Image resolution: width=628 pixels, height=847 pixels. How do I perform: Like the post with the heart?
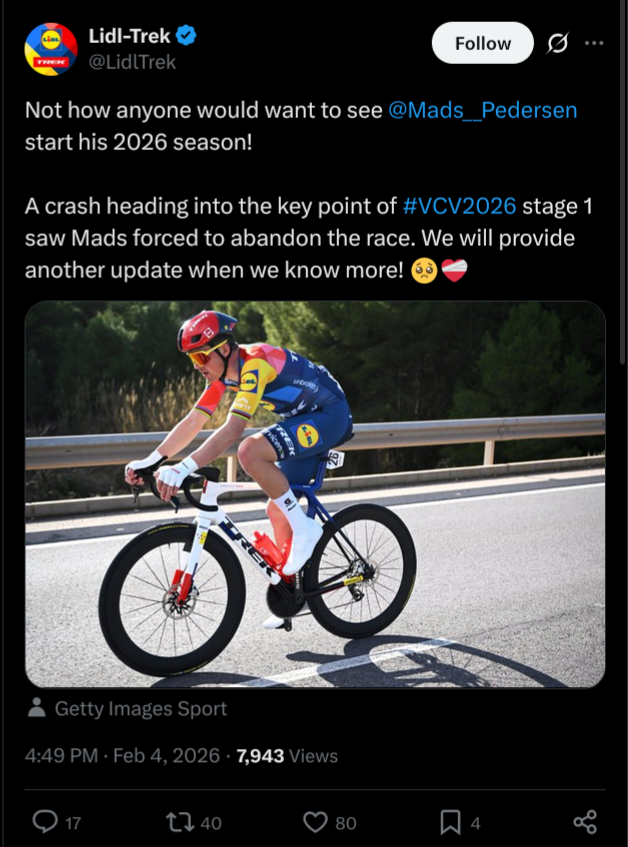point(316,822)
